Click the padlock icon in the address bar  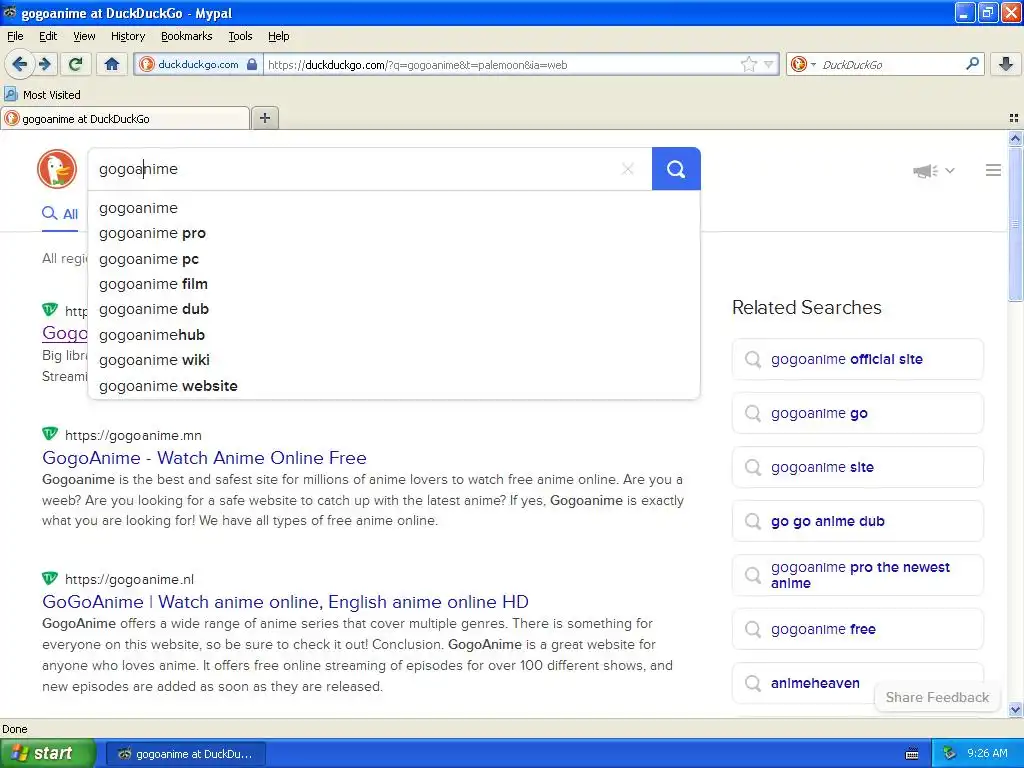252,64
